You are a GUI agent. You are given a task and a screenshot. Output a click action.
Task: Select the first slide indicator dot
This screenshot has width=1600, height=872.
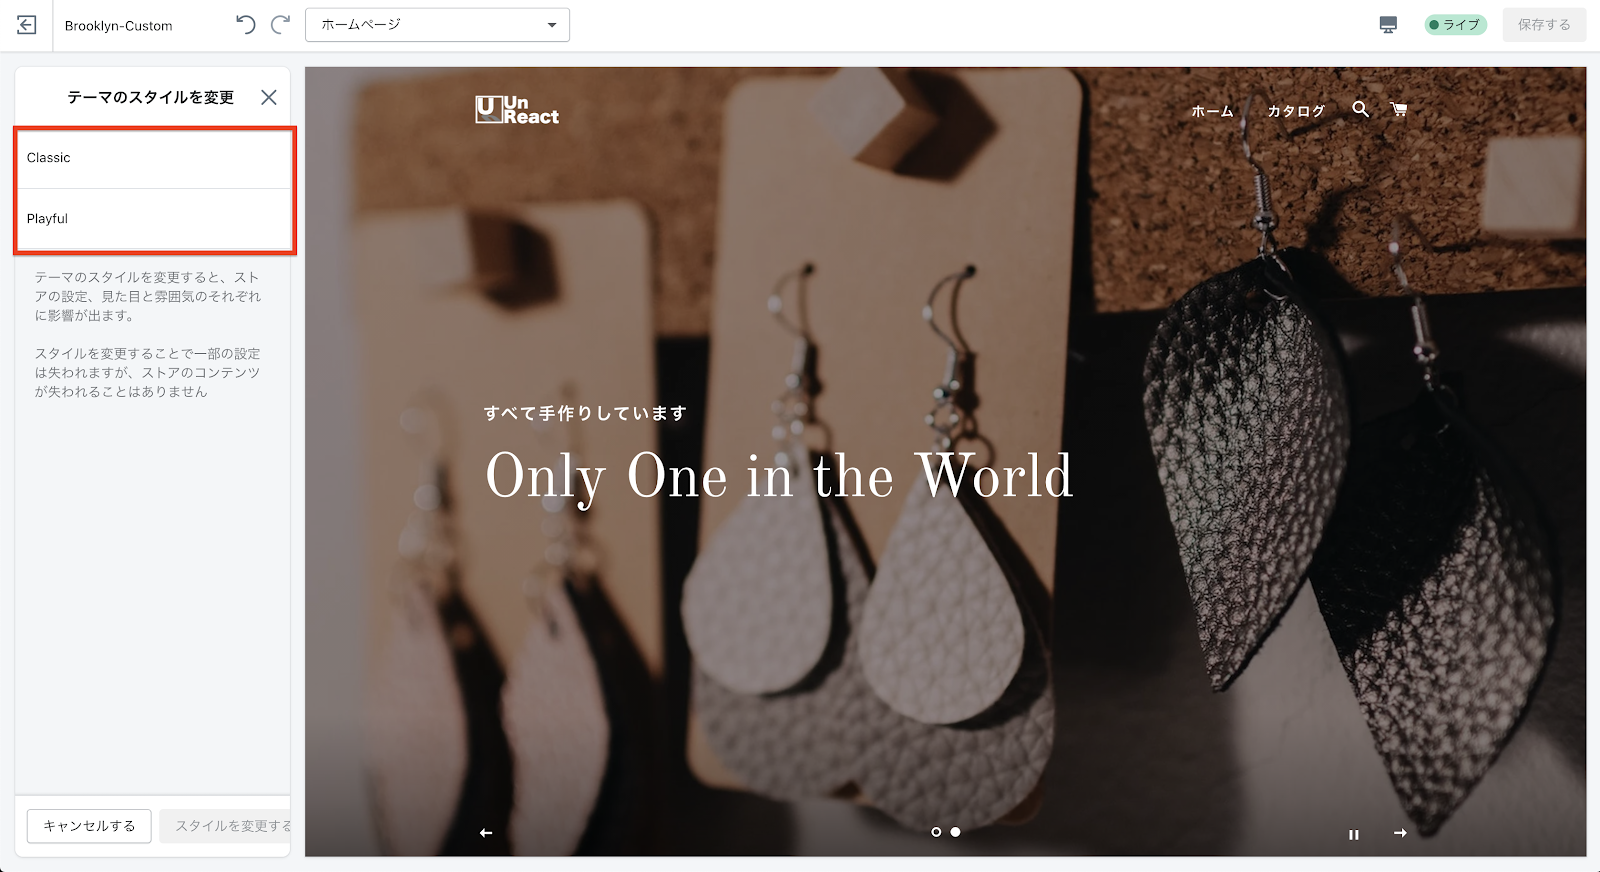point(936,832)
